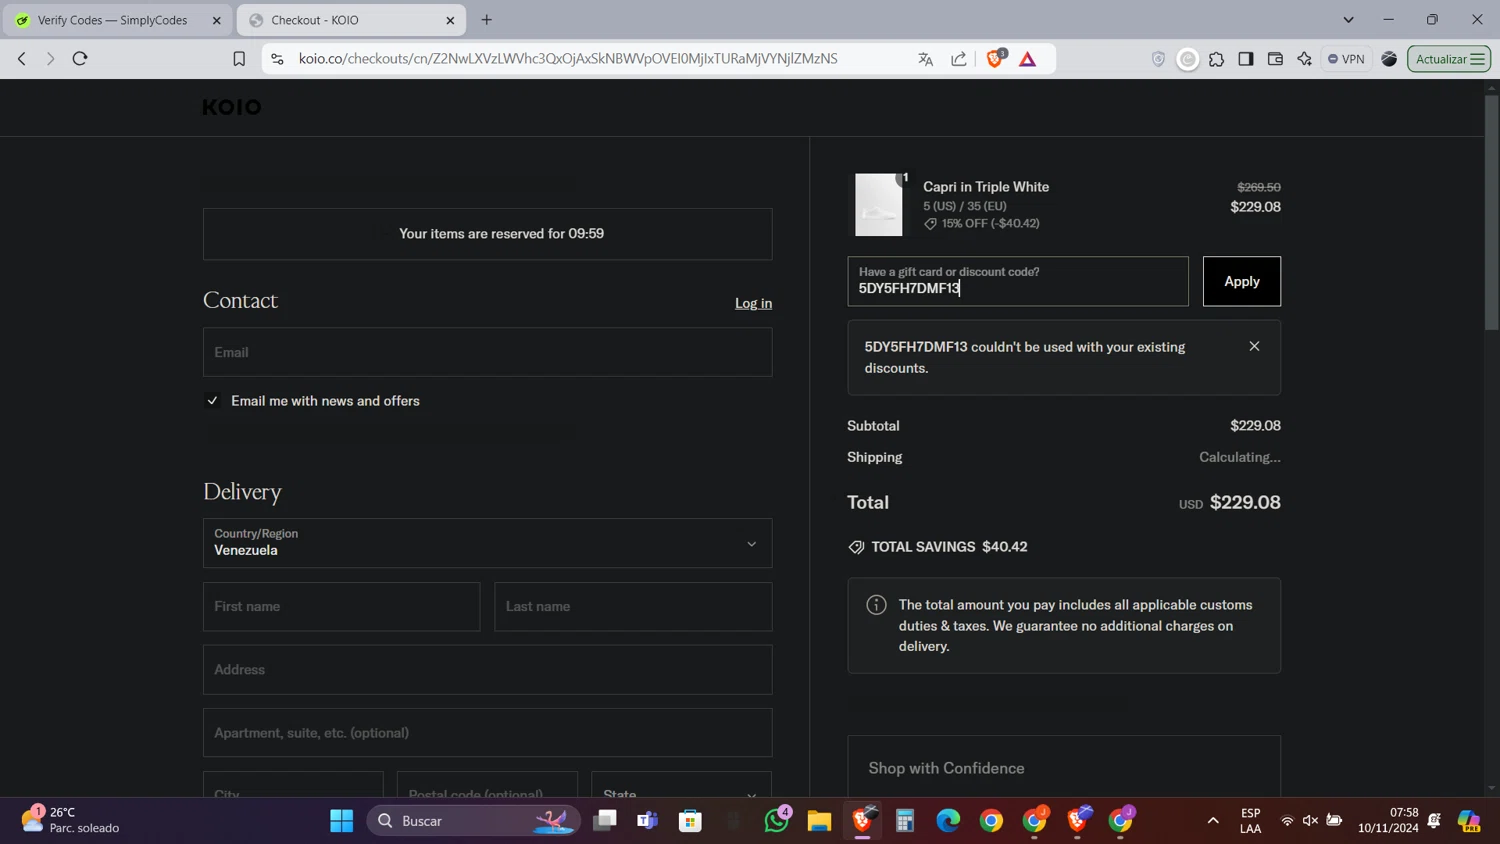The height and width of the screenshot is (844, 1500).
Task: Click the Log in link
Action: click(x=753, y=303)
